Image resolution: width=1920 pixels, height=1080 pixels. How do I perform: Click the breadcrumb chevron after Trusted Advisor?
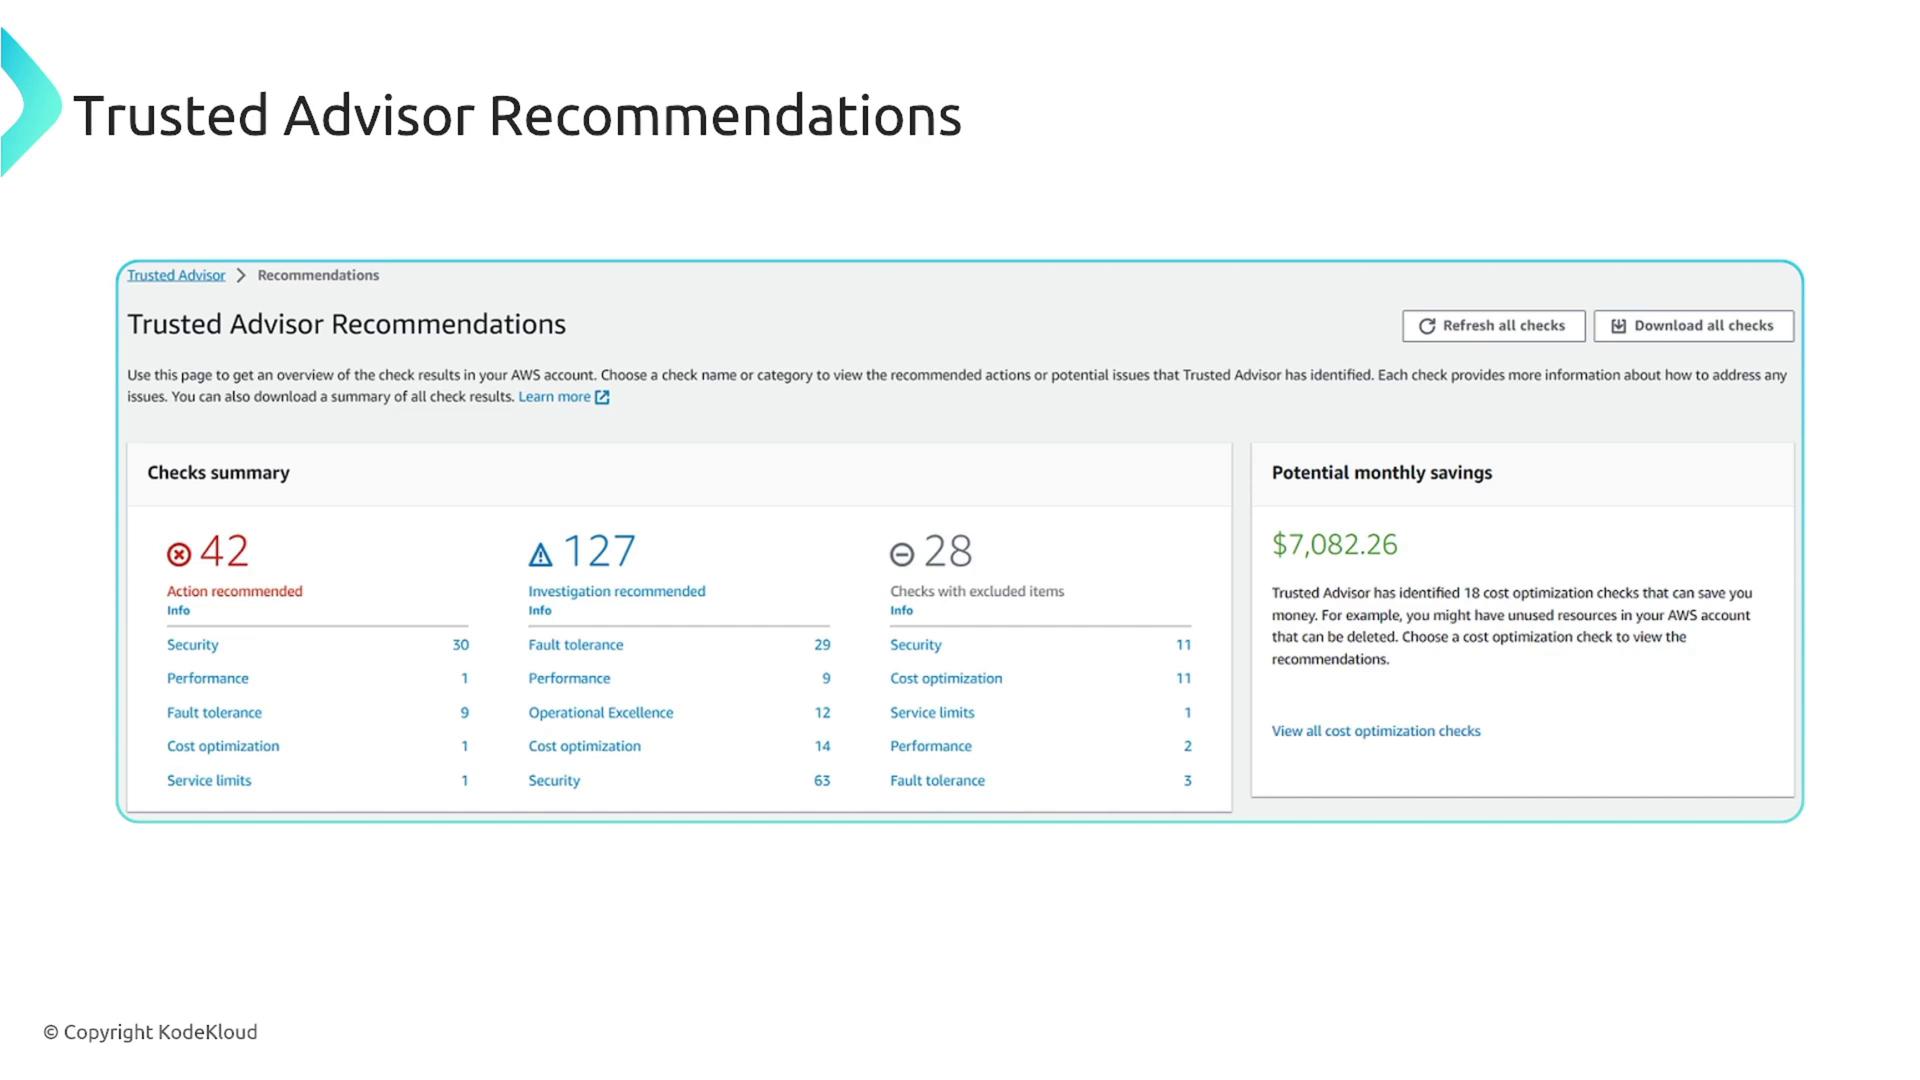(241, 275)
